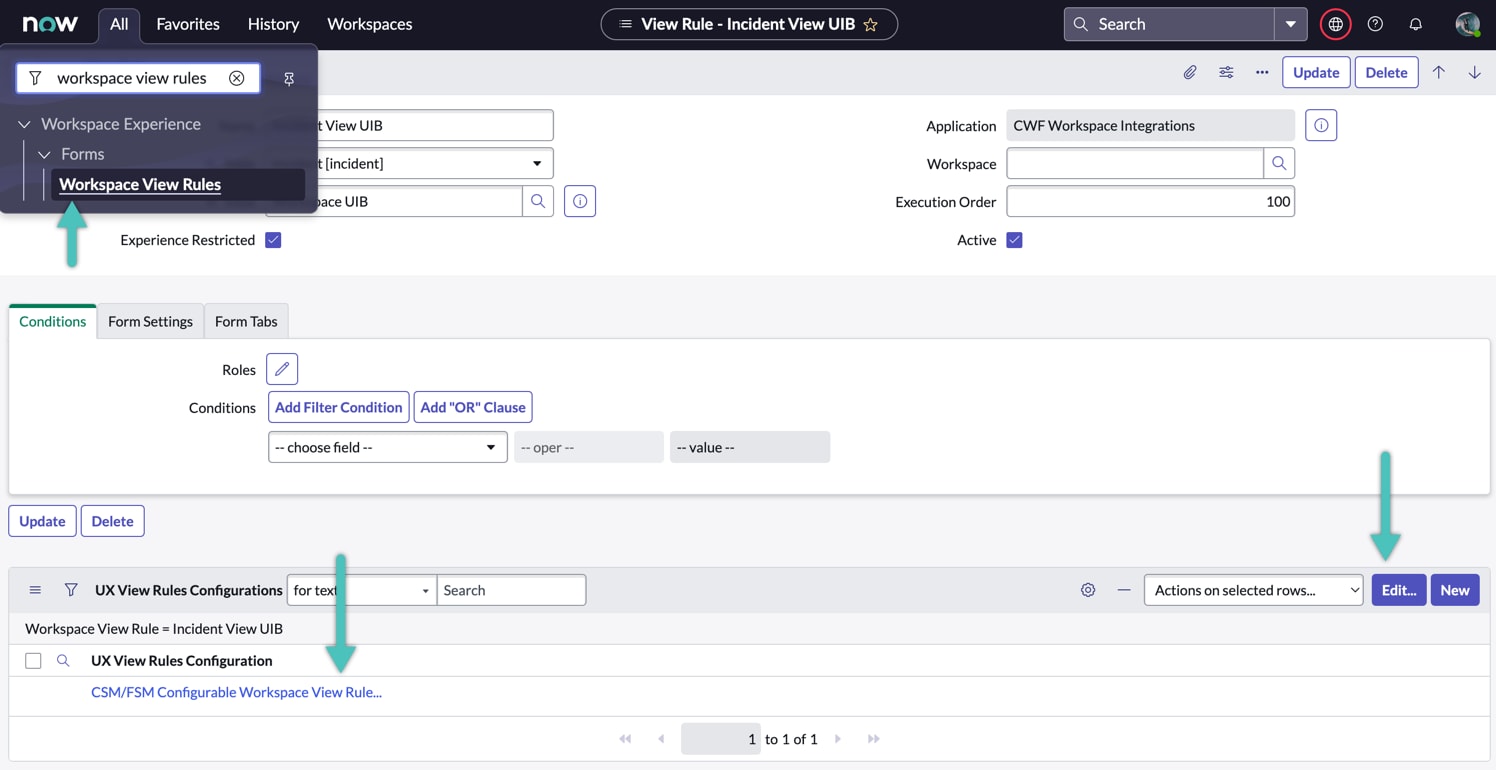Disable the Active checkbox
The width and height of the screenshot is (1496, 770).
click(1014, 240)
